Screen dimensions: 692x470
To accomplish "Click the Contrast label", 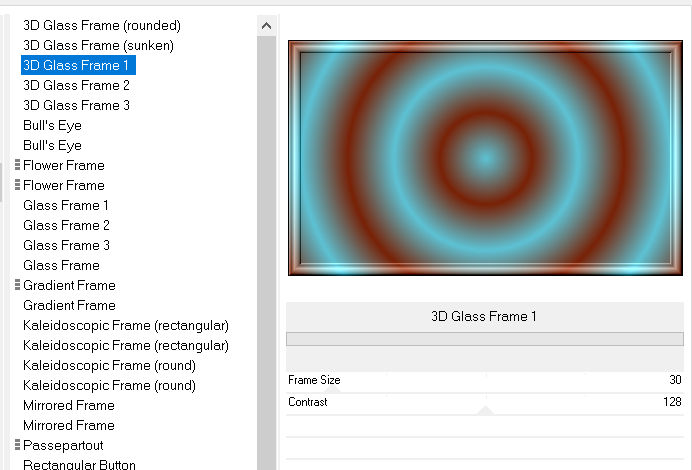I will (308, 402).
